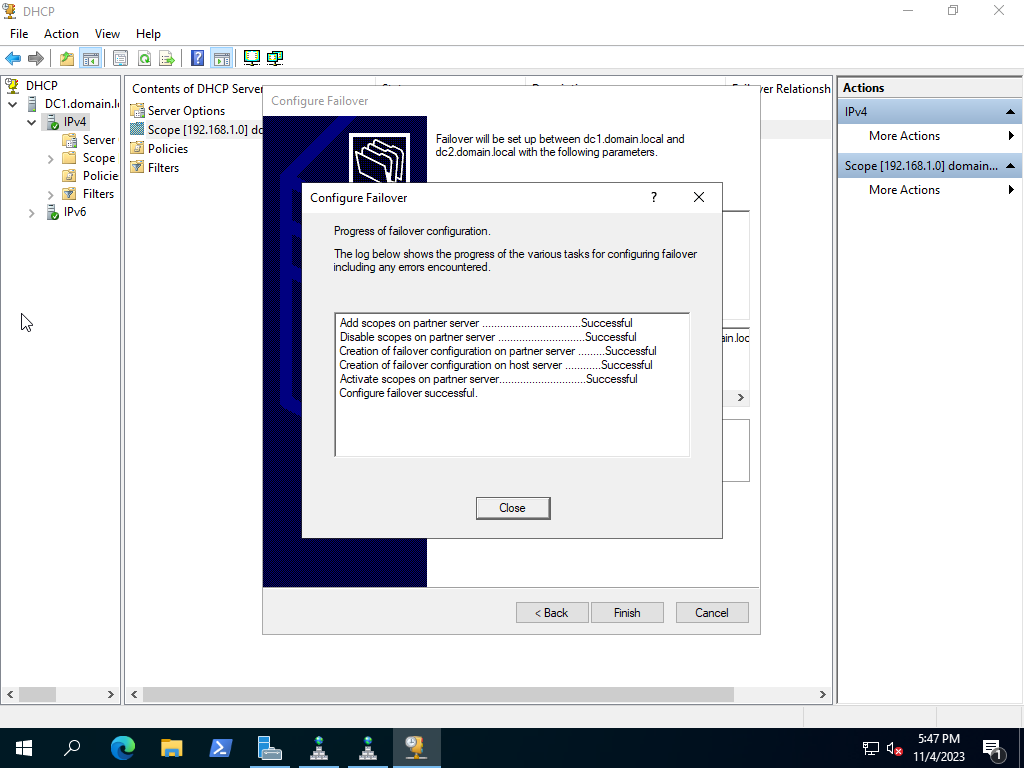Open the Action menu

click(x=61, y=33)
